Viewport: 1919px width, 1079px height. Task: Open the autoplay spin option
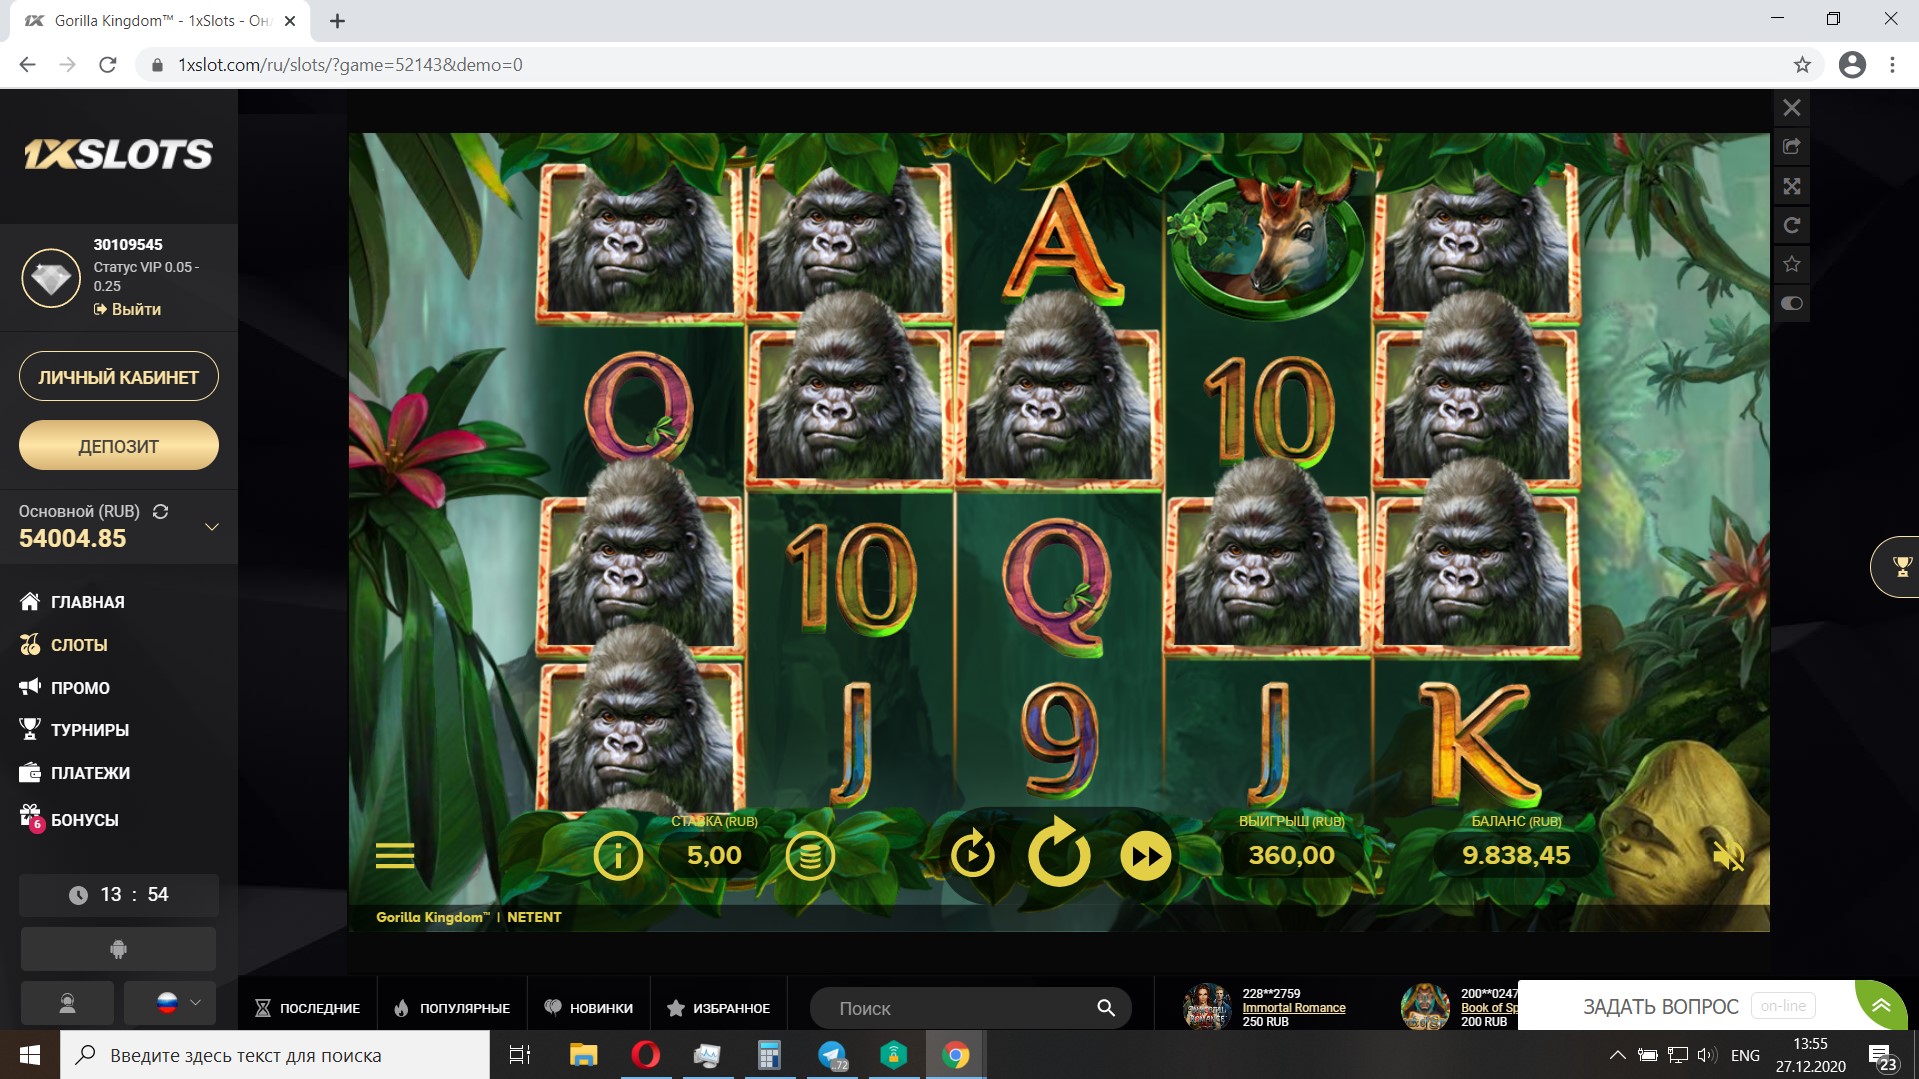point(972,856)
